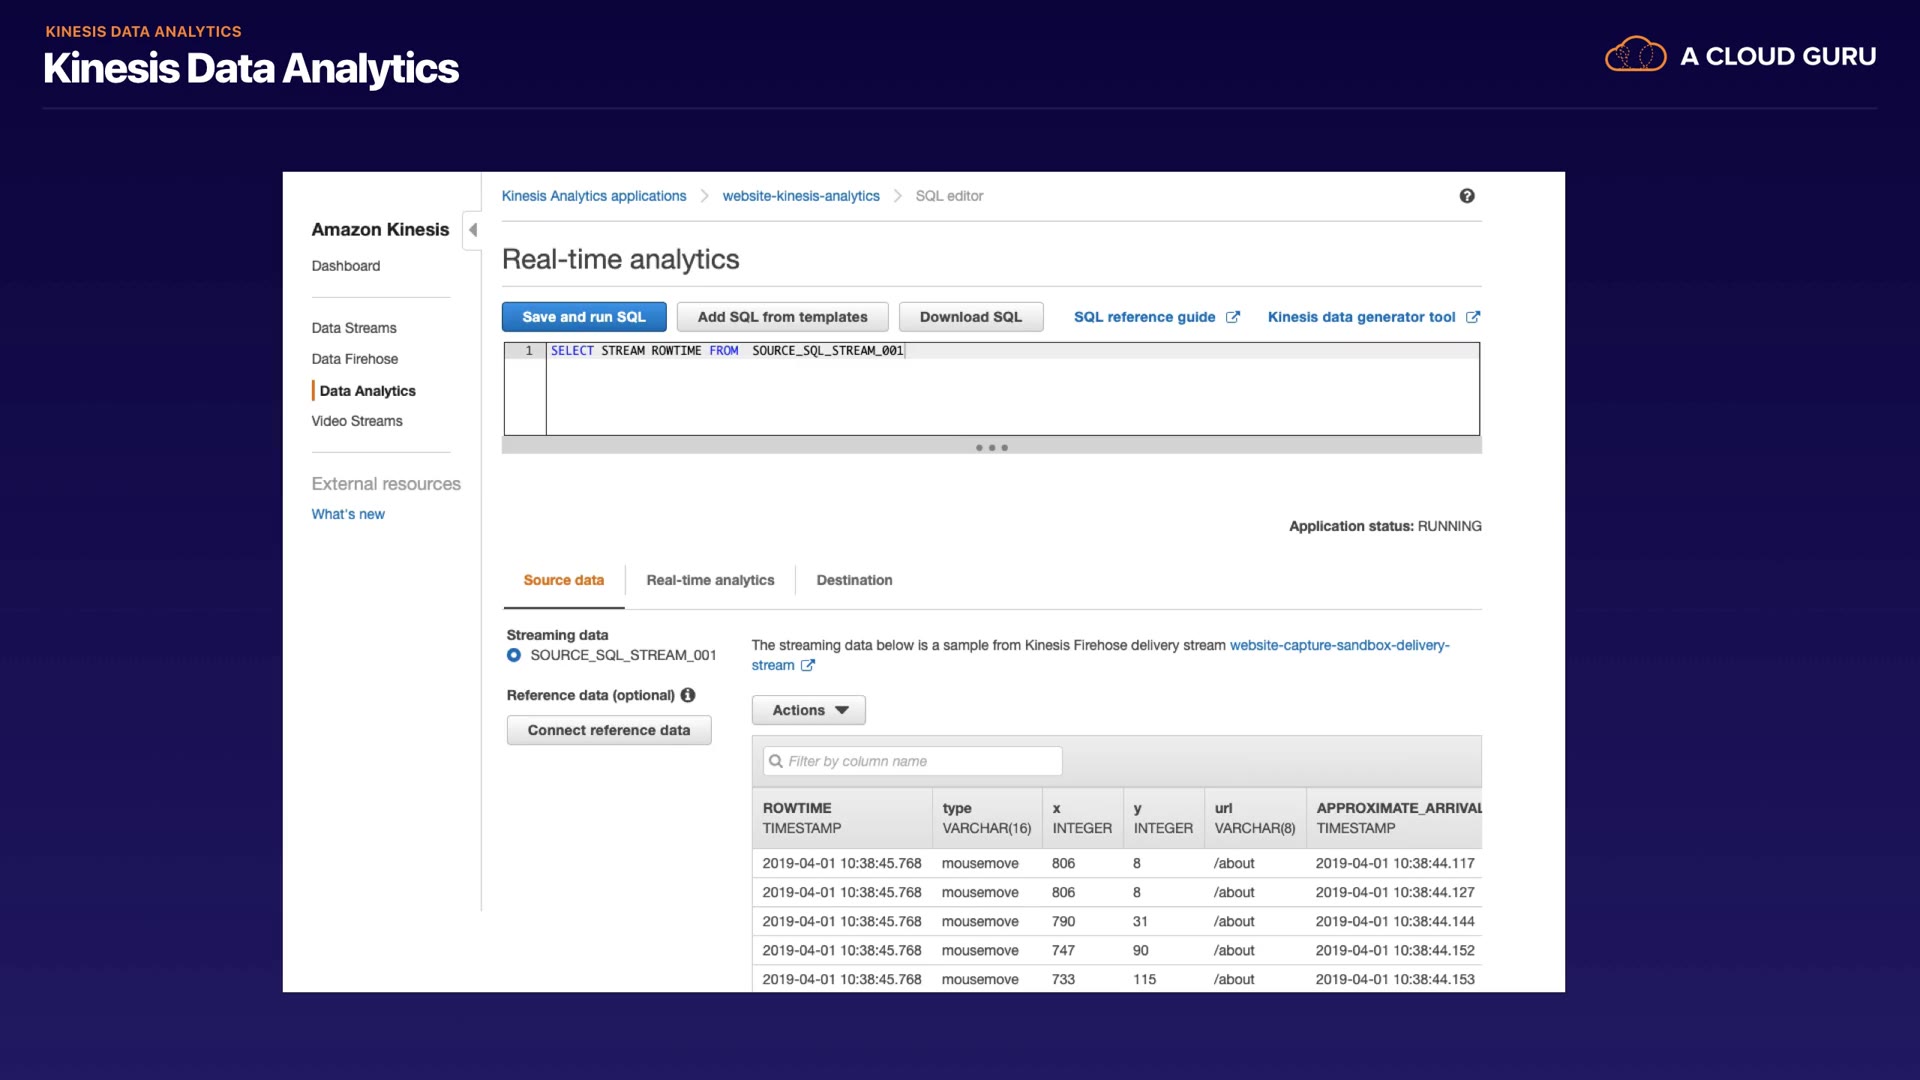Open the Destination tab
1920x1080 pixels.
854,580
